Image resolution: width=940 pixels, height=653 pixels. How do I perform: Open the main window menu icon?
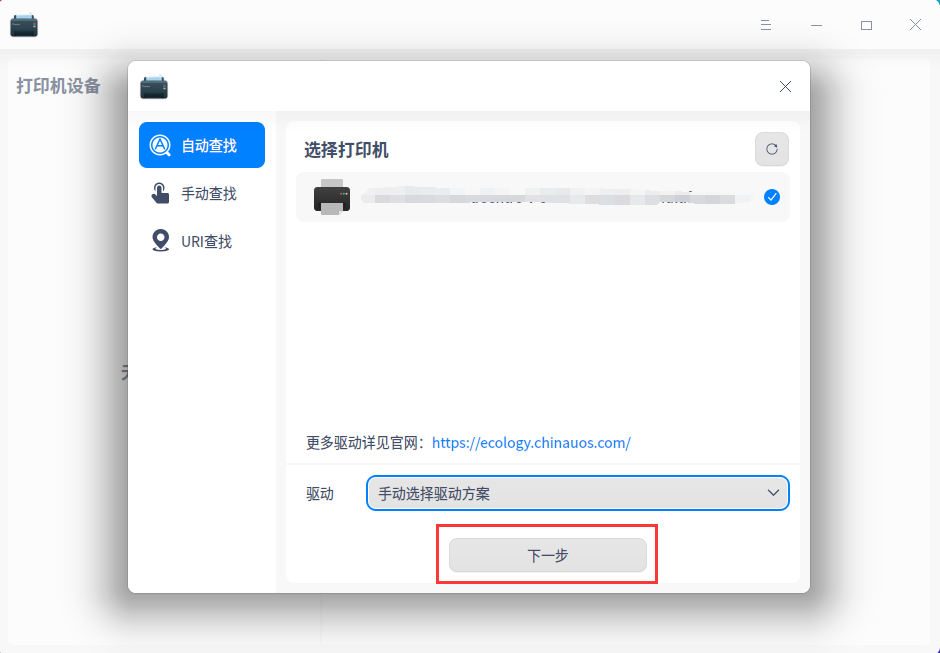click(766, 25)
